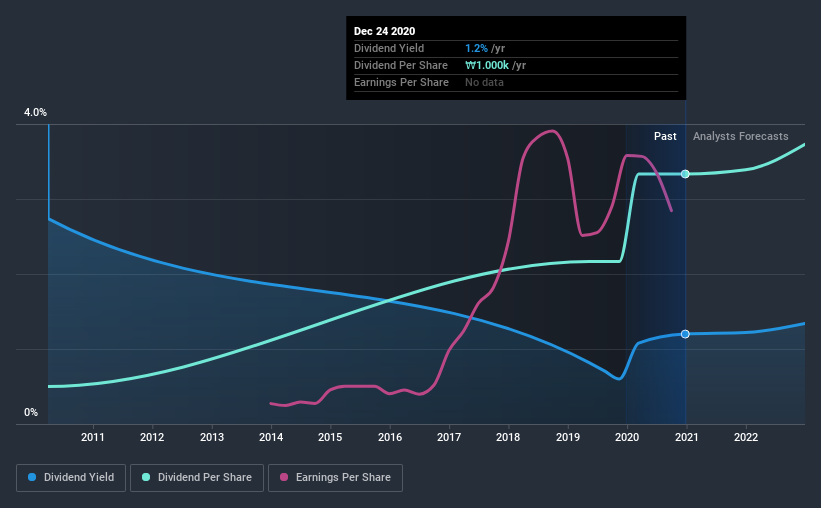Screen dimensions: 821x508
Task: Click the 2014 x-axis year label
Action: pyautogui.click(x=271, y=437)
